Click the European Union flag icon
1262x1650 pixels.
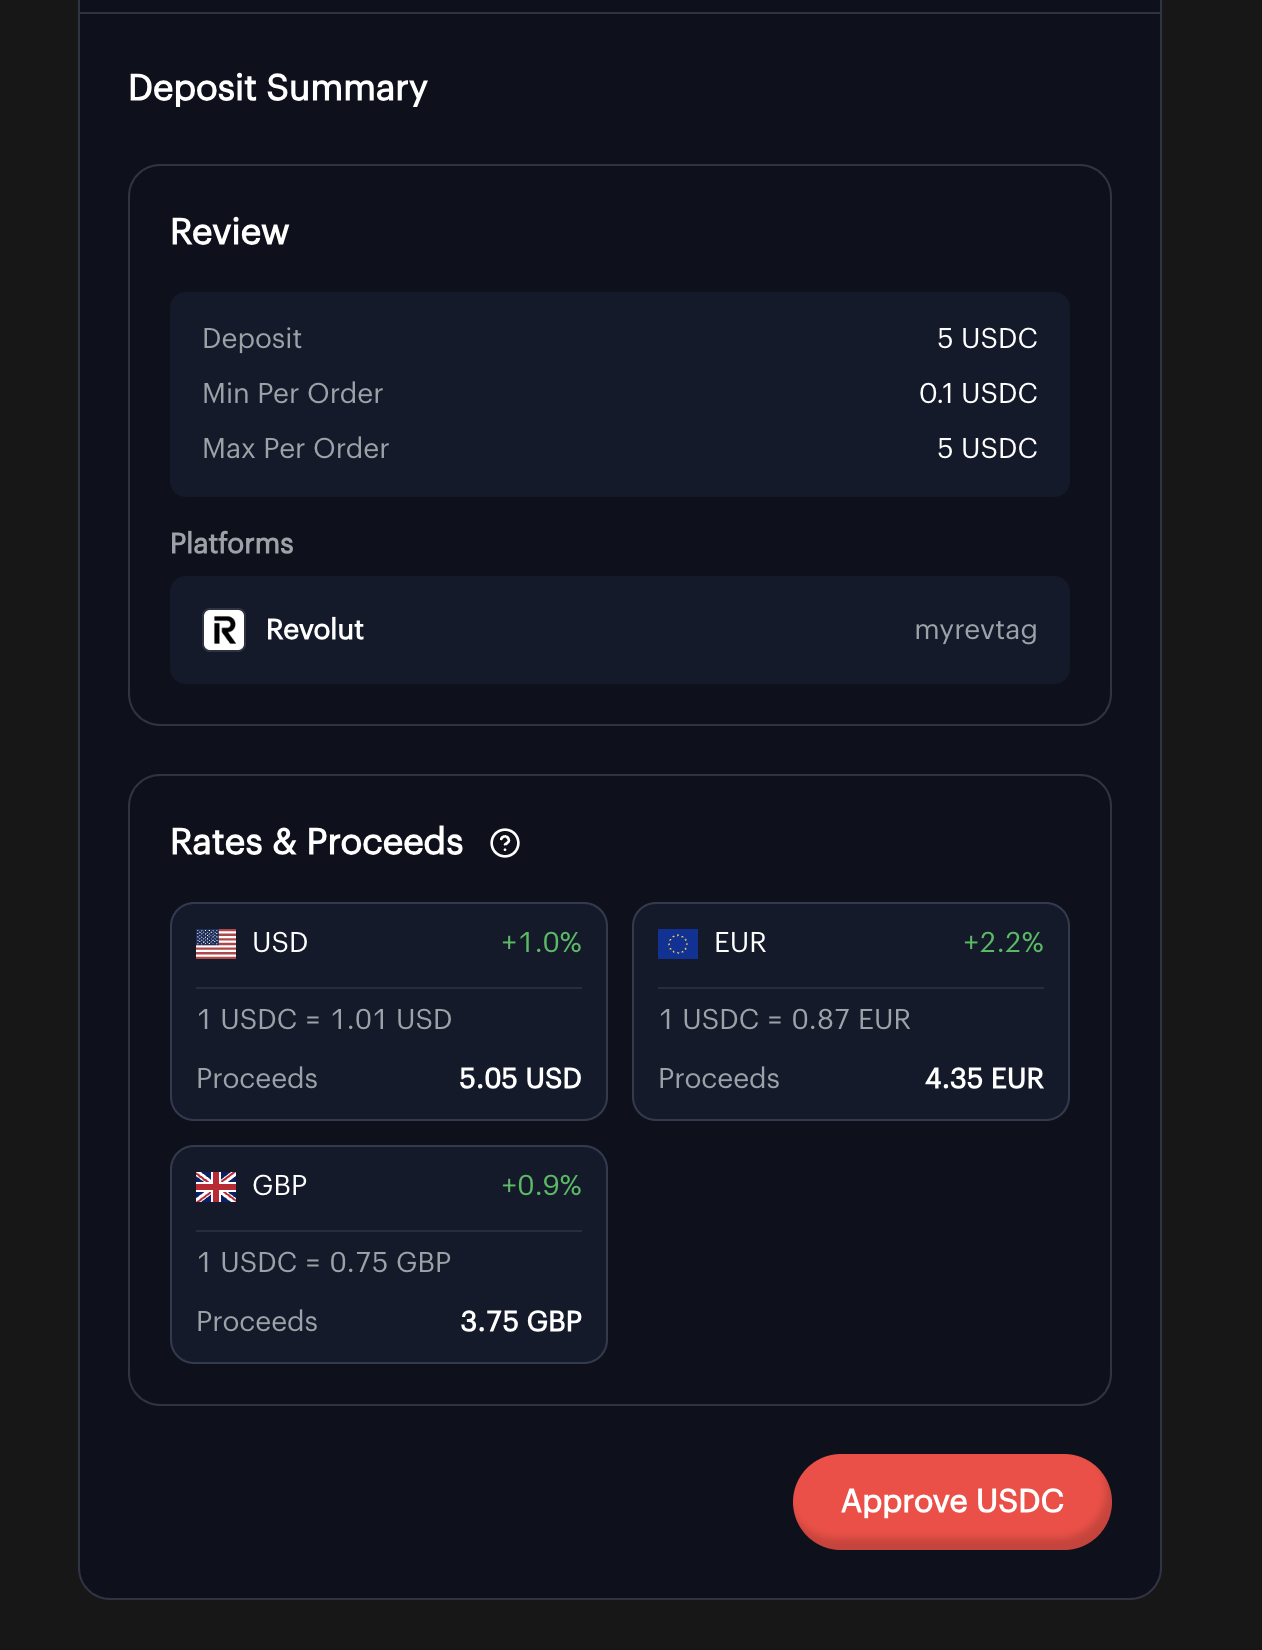678,943
